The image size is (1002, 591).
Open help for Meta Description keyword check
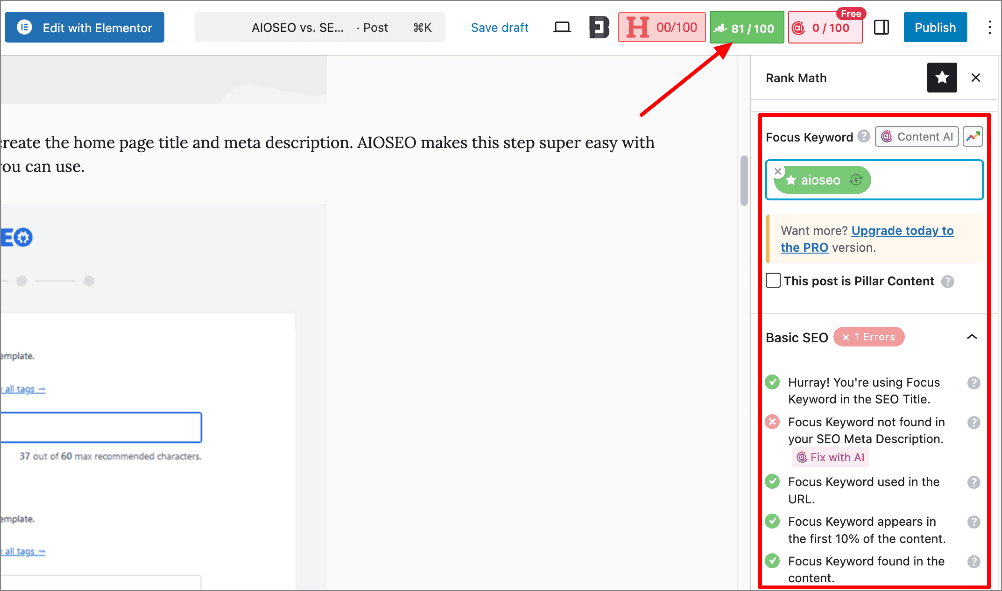pos(973,422)
